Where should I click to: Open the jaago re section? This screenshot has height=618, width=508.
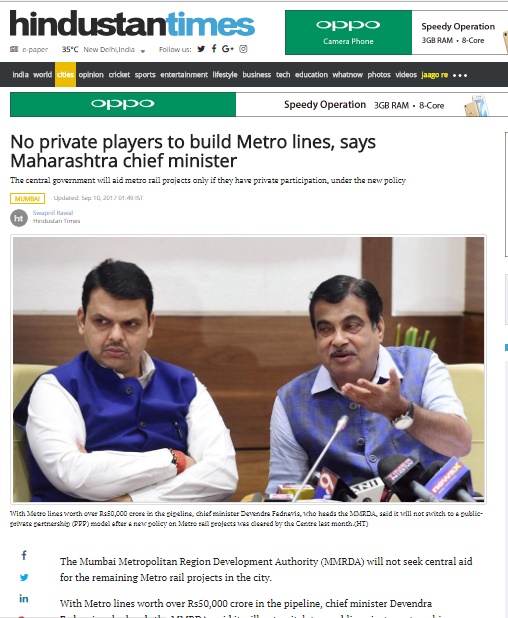434,75
